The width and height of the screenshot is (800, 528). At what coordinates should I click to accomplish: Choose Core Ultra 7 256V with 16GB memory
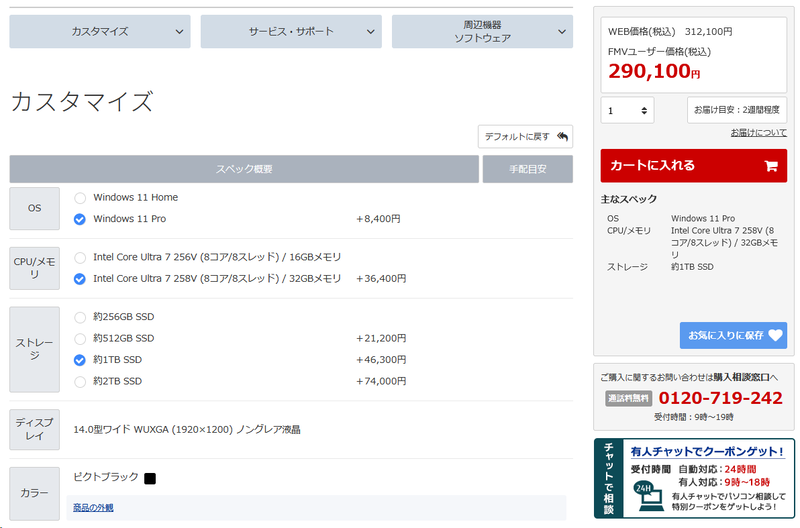point(80,258)
